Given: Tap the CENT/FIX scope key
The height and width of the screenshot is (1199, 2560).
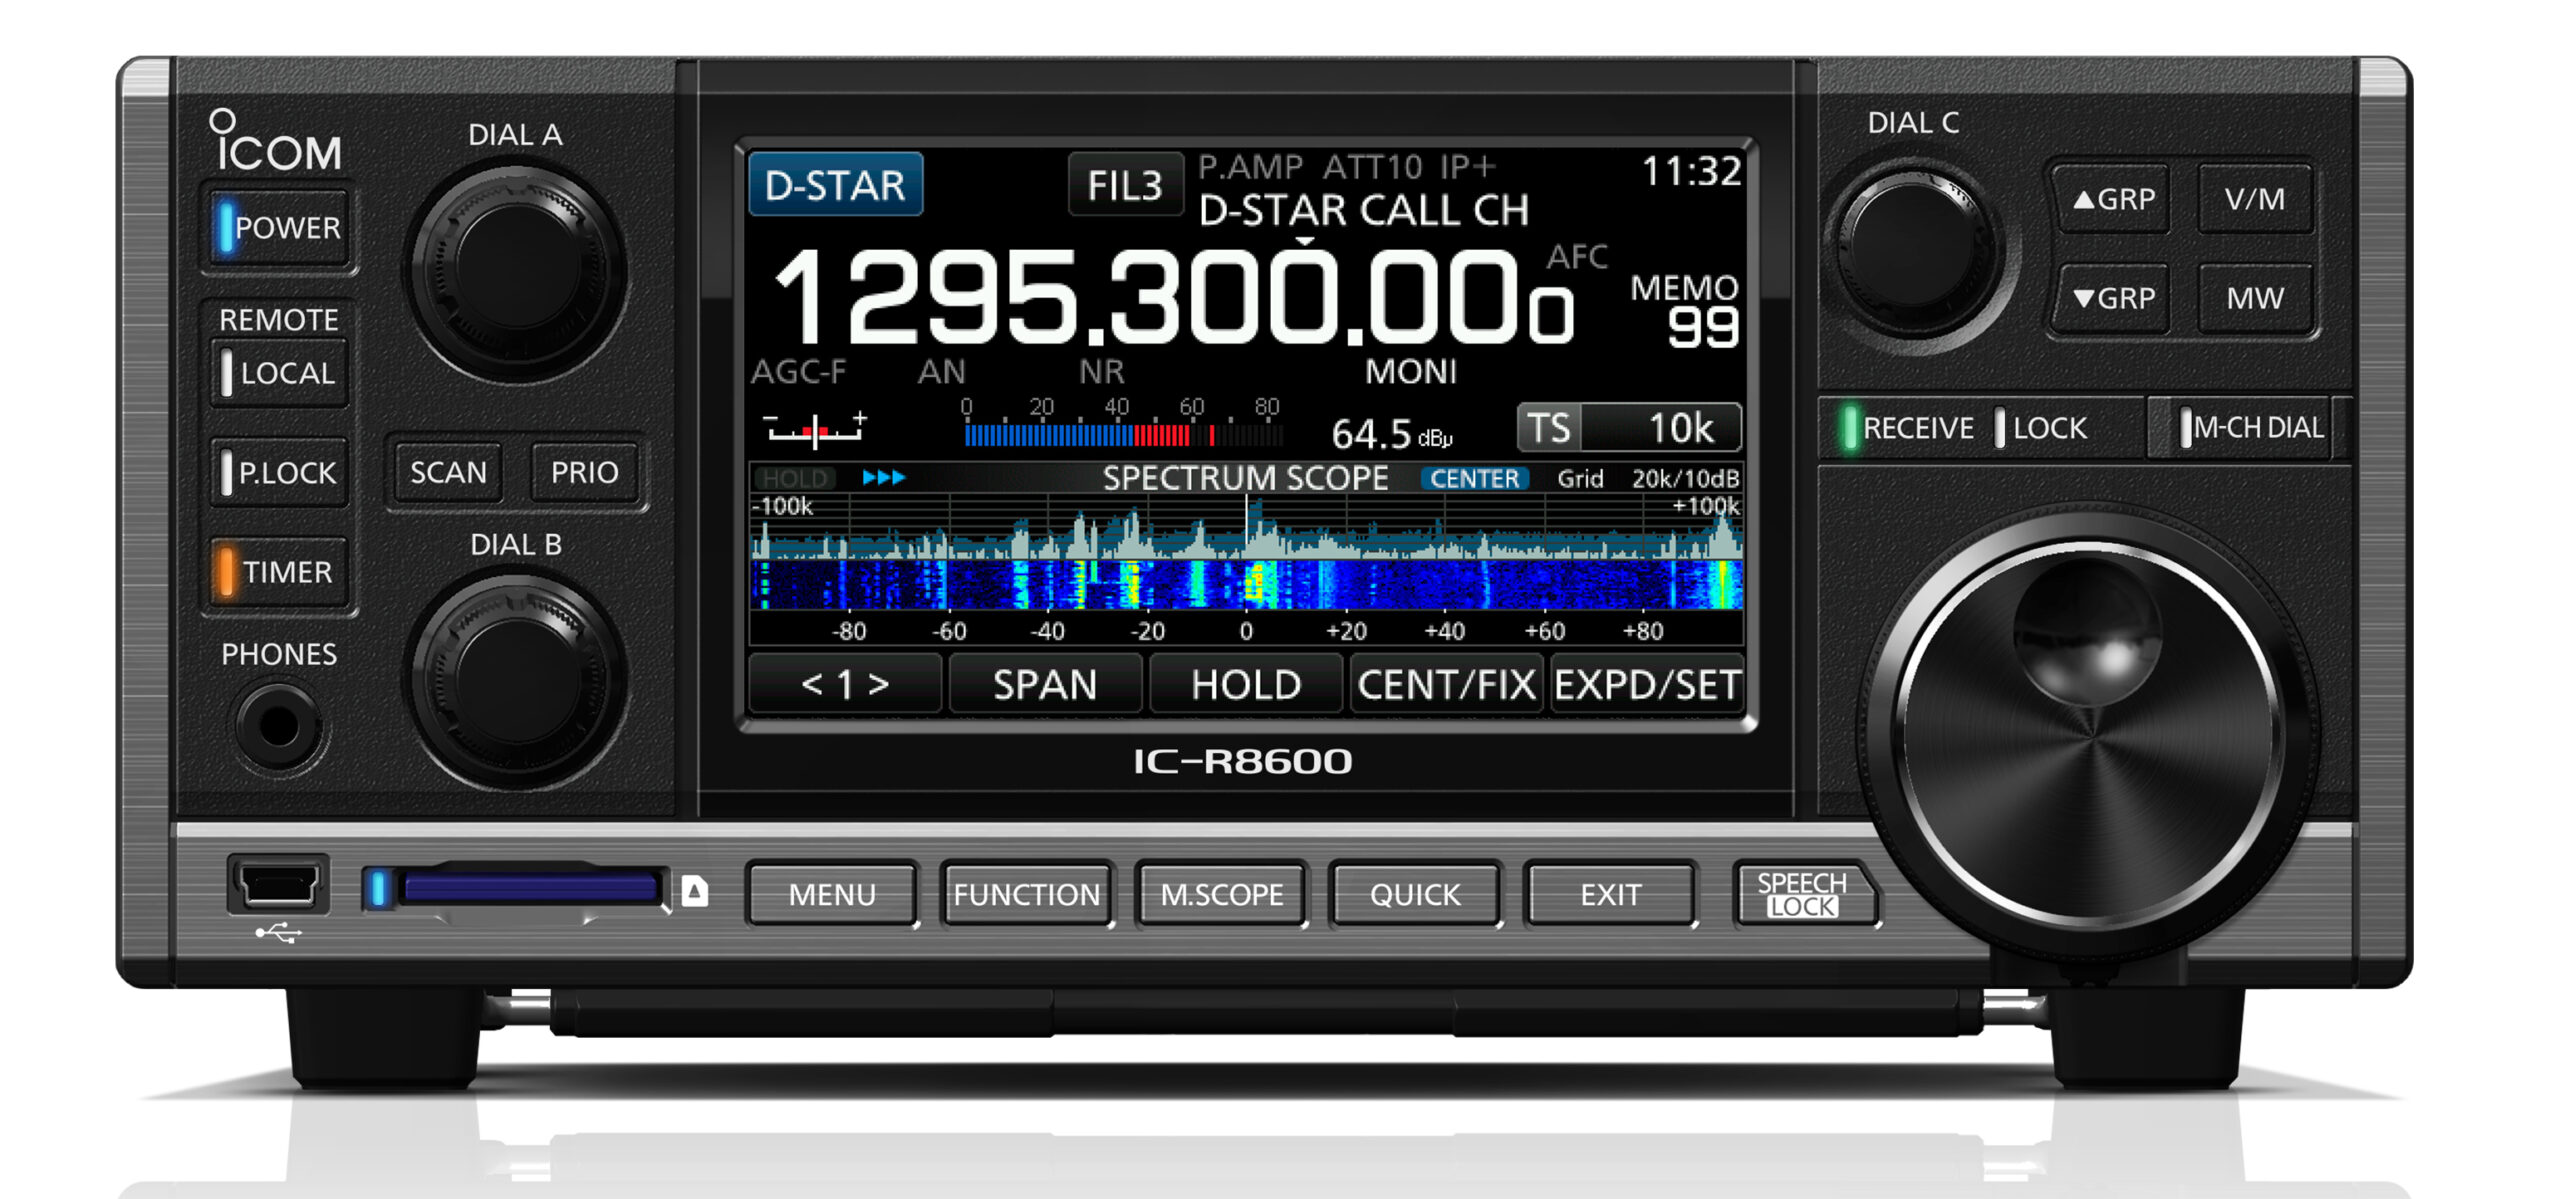Looking at the screenshot, I should pos(1446,684).
